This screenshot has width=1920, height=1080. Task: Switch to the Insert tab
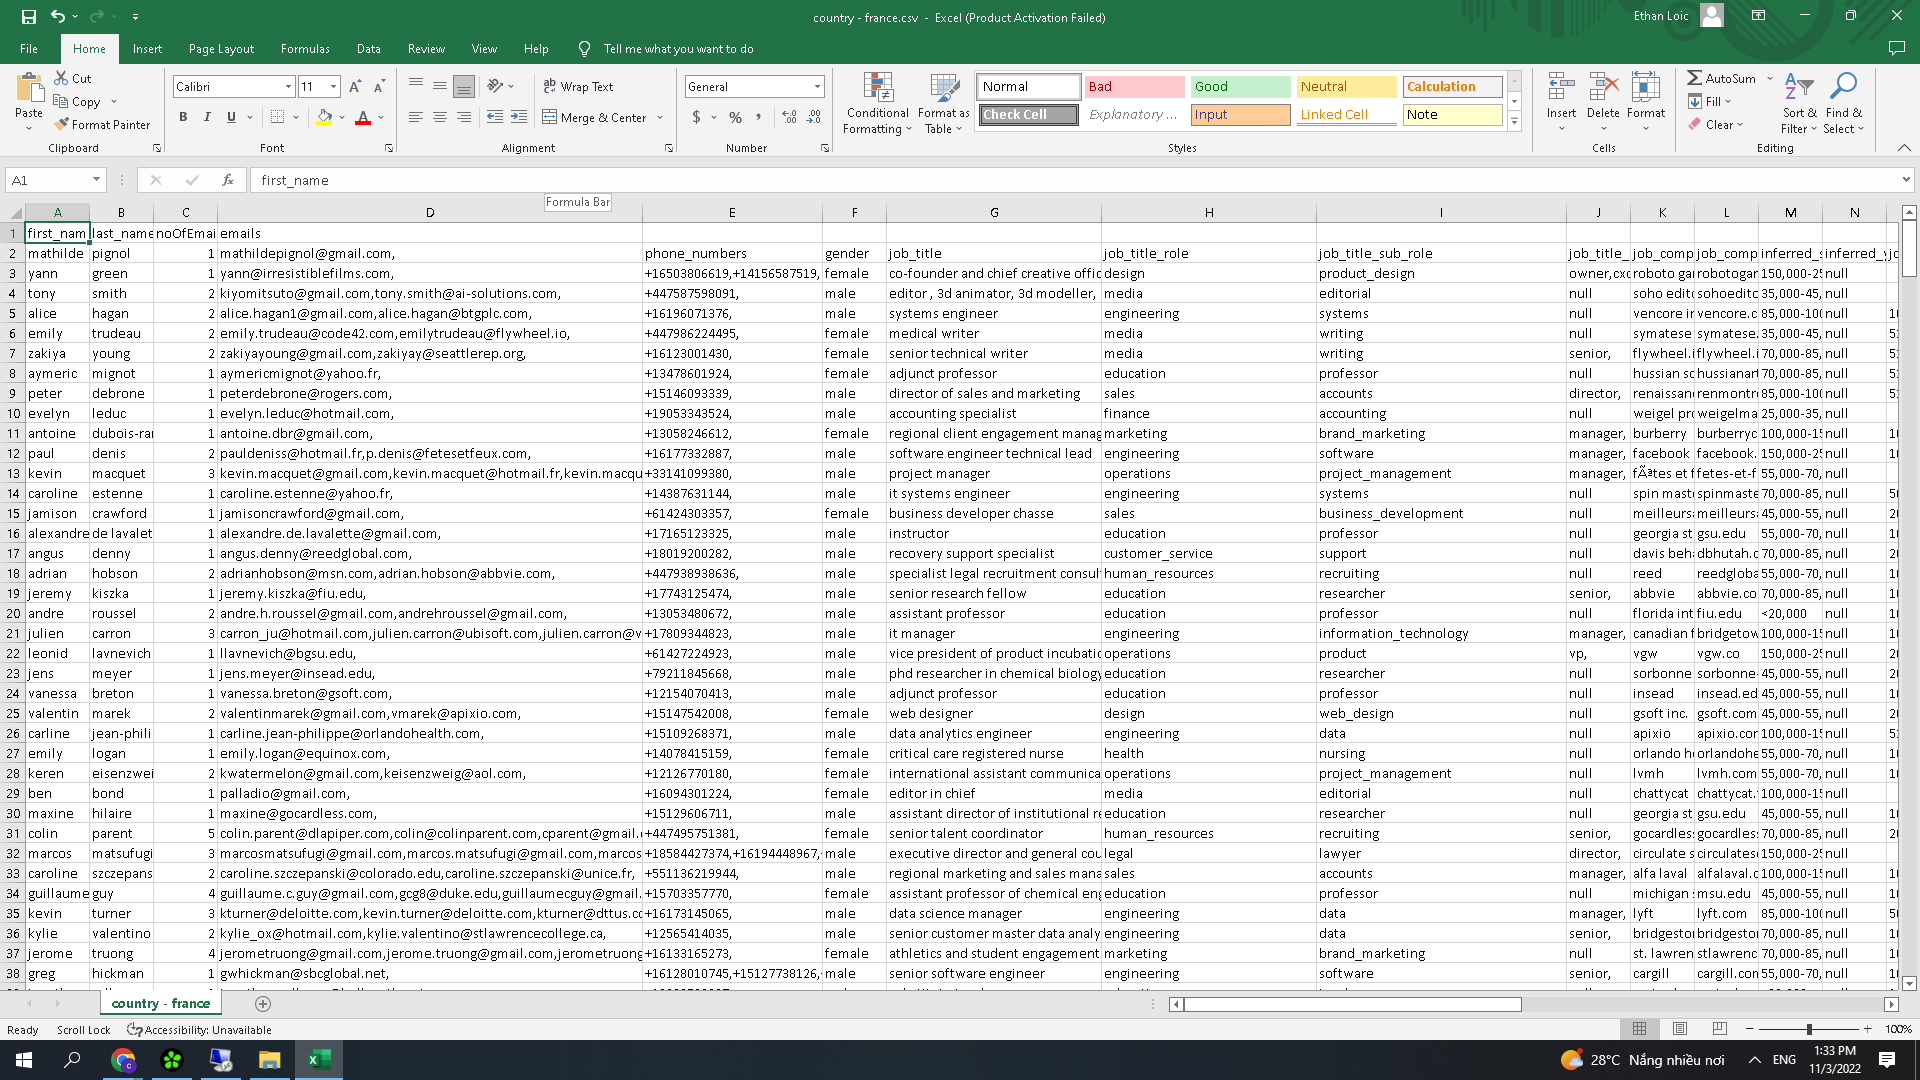click(x=147, y=48)
